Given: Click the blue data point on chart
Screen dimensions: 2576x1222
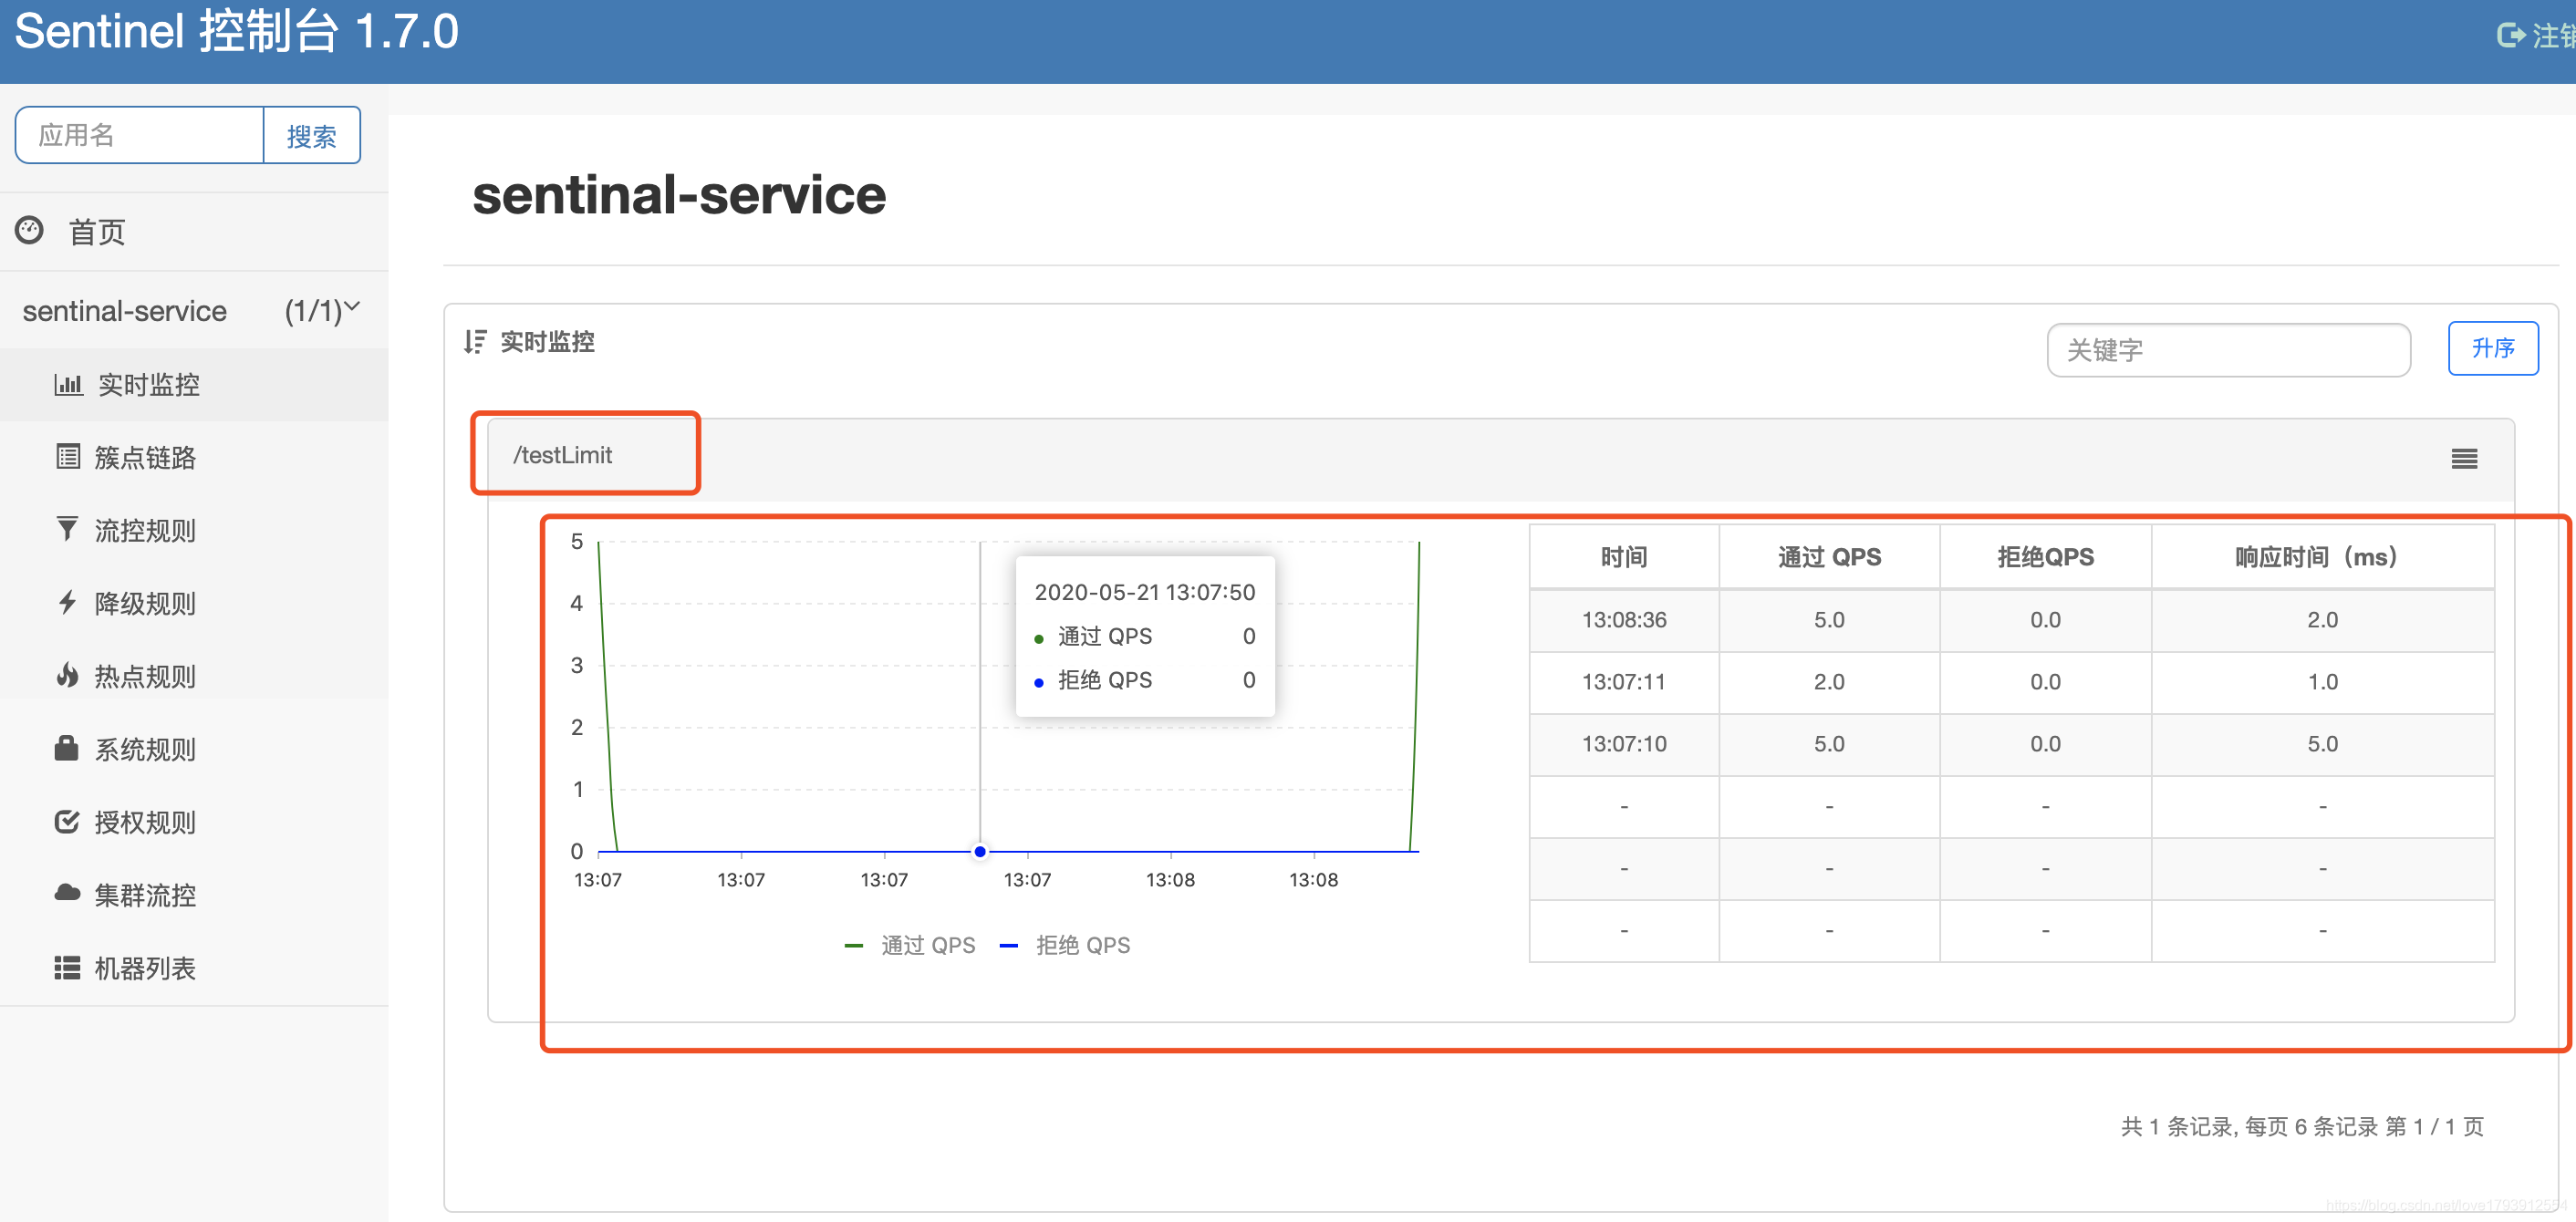Looking at the screenshot, I should pyautogui.click(x=980, y=851).
